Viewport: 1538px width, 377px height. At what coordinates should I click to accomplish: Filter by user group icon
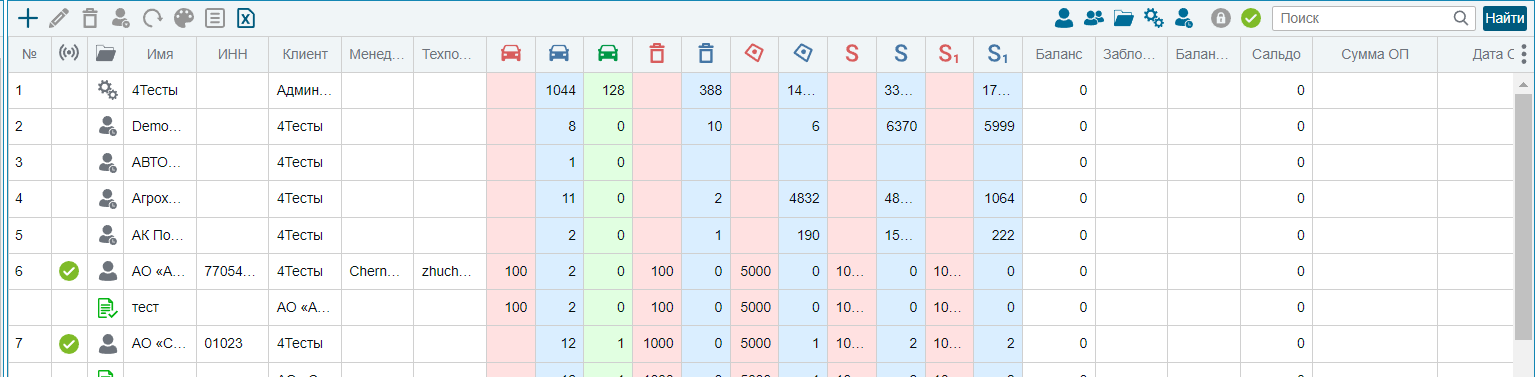1094,17
